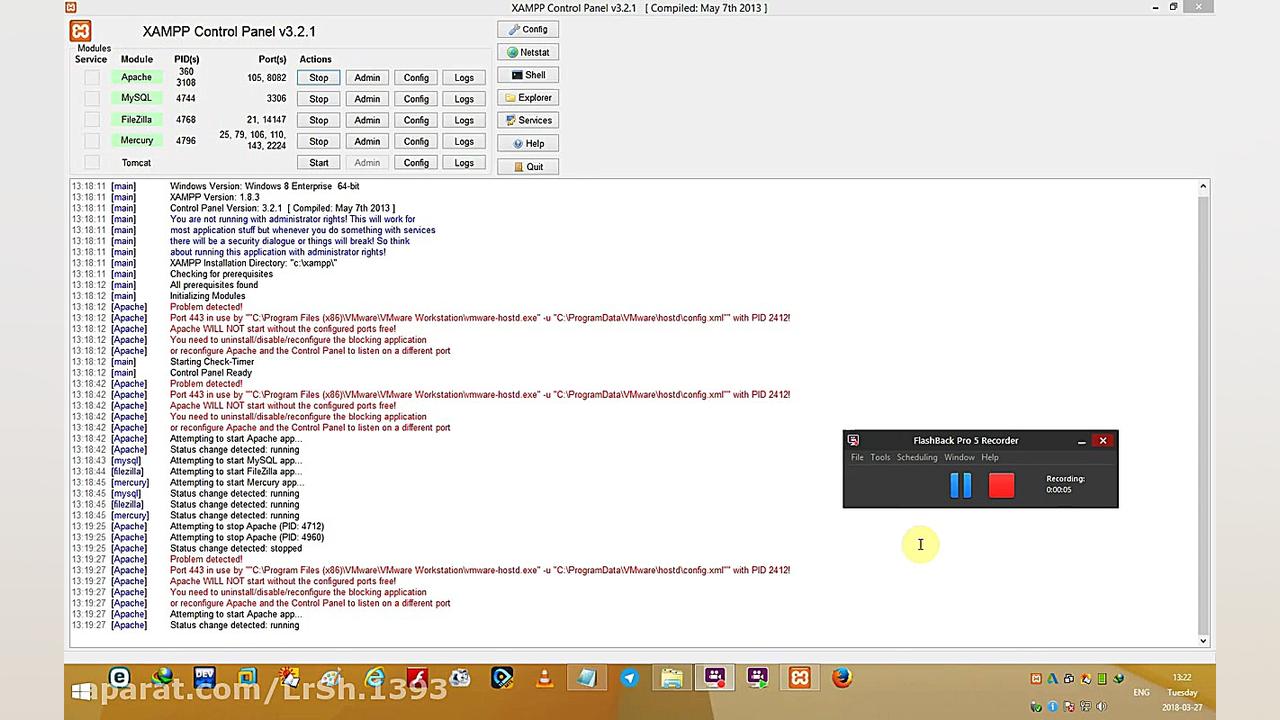Open the Tools menu in FlashBack Recorder
Screen dimensions: 1280x720
coord(880,457)
